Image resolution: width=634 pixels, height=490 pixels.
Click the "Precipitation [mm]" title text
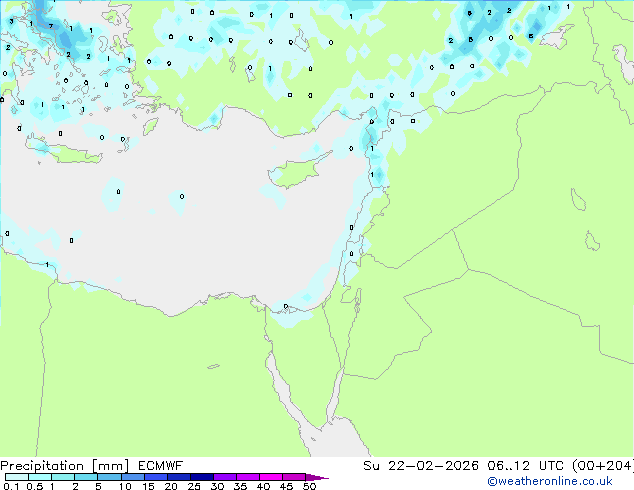(x=65, y=466)
